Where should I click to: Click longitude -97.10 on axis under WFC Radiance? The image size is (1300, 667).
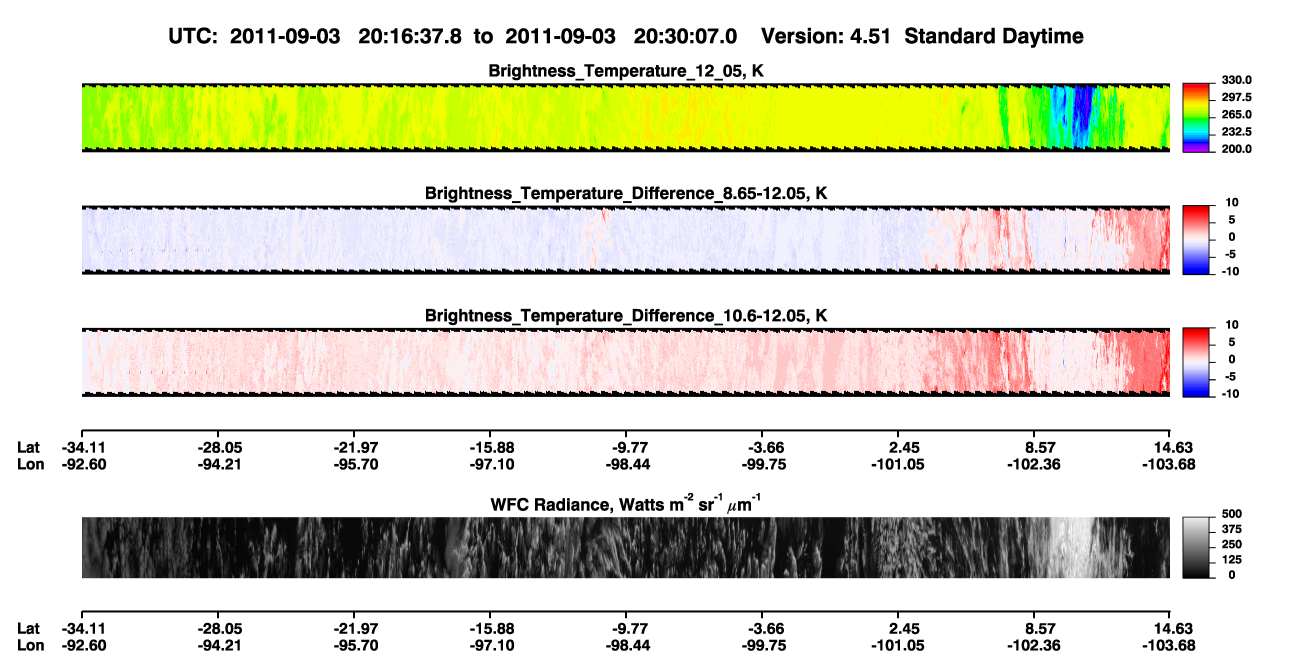[490, 644]
